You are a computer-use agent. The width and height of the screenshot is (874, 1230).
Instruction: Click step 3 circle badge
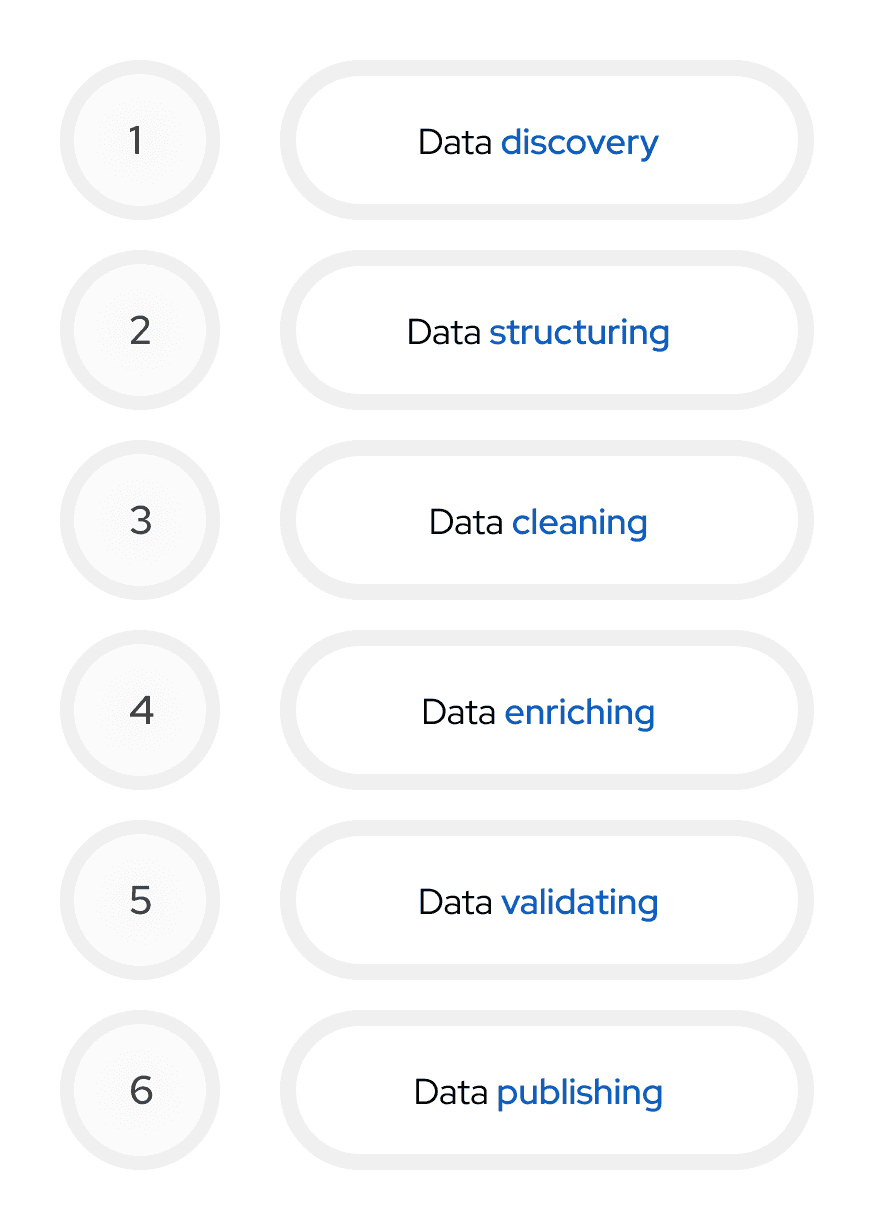[x=140, y=520]
